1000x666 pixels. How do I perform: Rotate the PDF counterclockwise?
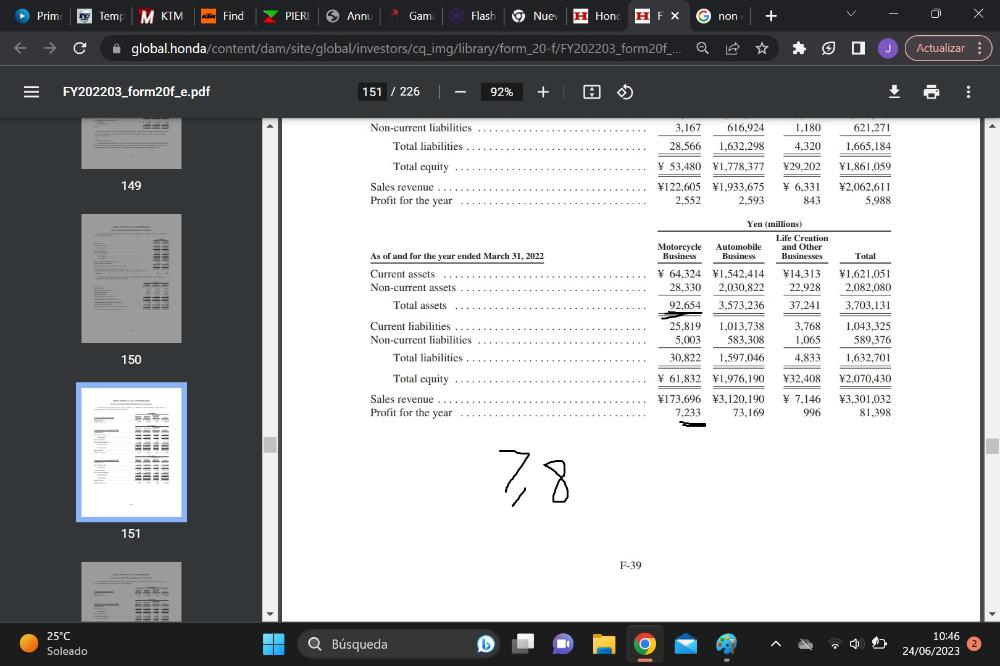click(x=625, y=92)
